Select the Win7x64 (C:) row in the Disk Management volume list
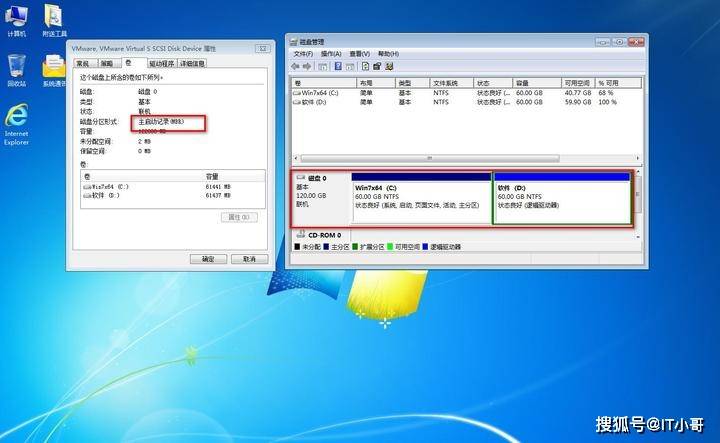The height and width of the screenshot is (443, 720). [466, 93]
